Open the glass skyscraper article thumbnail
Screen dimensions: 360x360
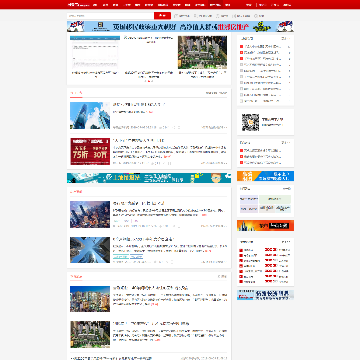click(90, 115)
